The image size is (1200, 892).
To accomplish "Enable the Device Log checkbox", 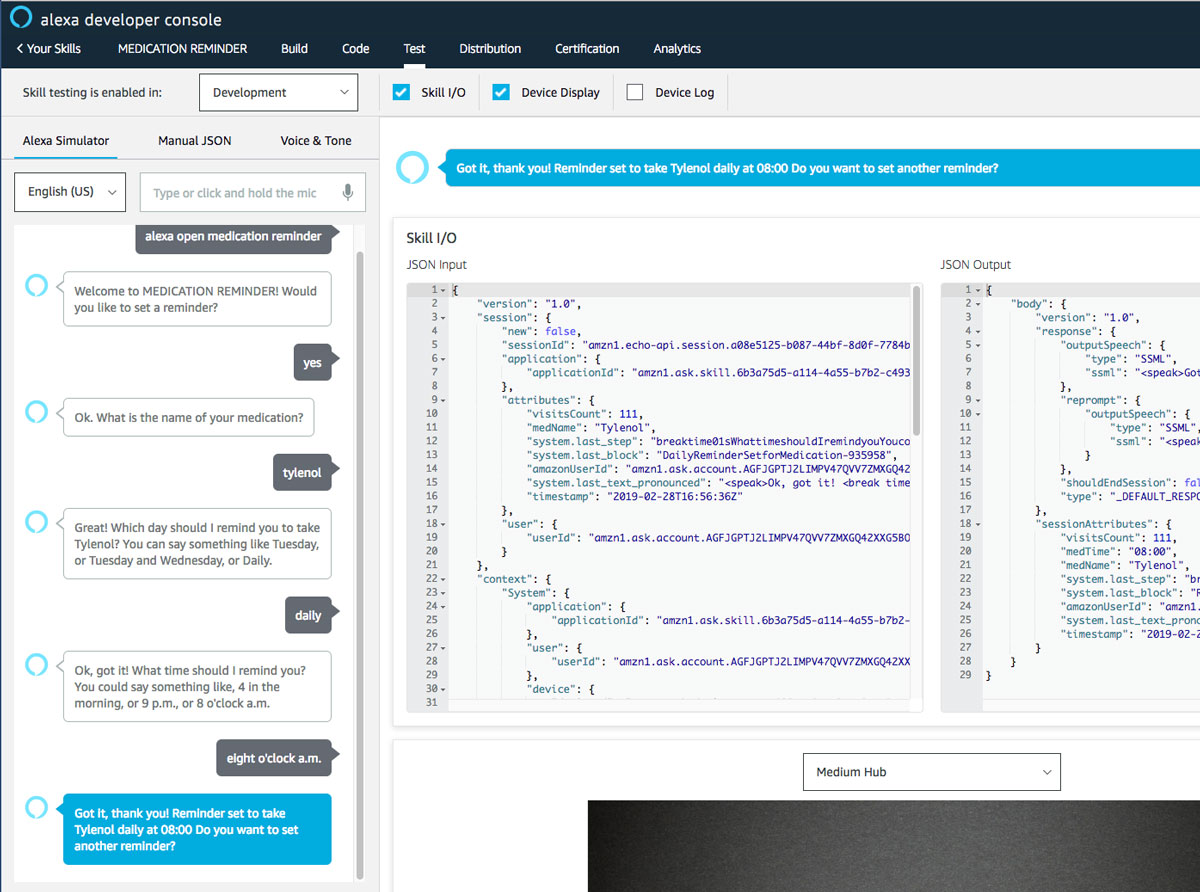I will click(635, 92).
